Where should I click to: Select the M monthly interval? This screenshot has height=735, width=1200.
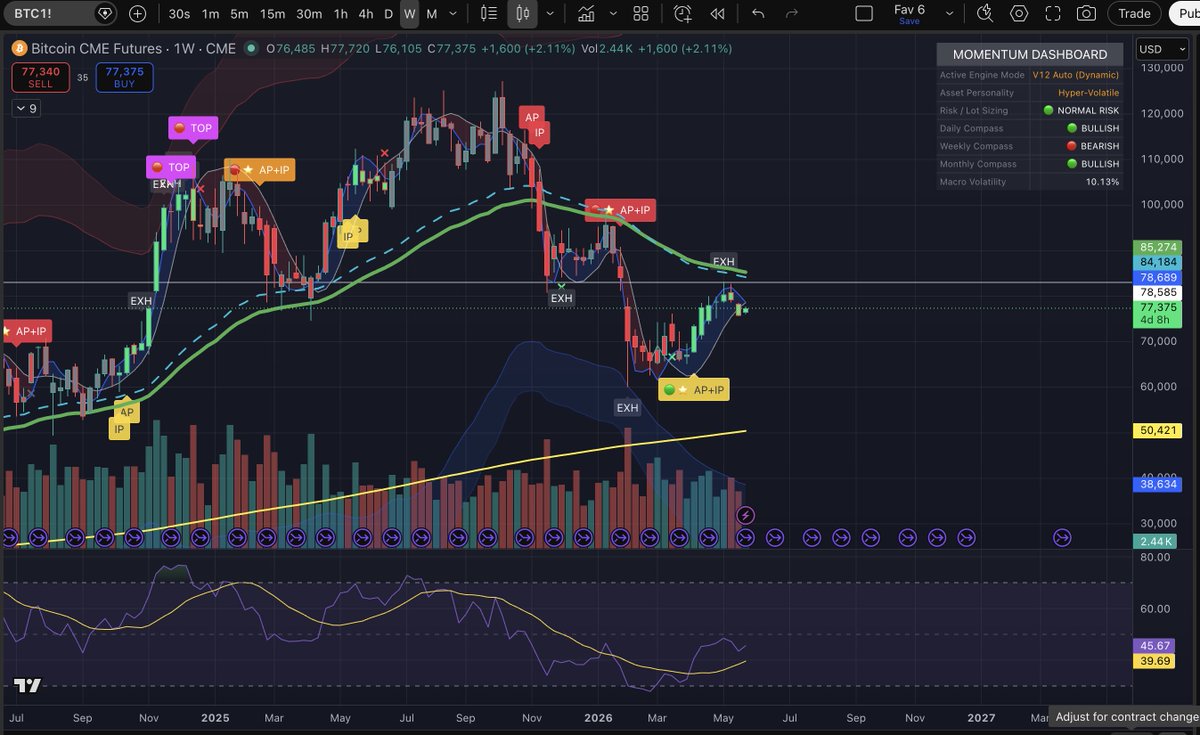tap(431, 14)
